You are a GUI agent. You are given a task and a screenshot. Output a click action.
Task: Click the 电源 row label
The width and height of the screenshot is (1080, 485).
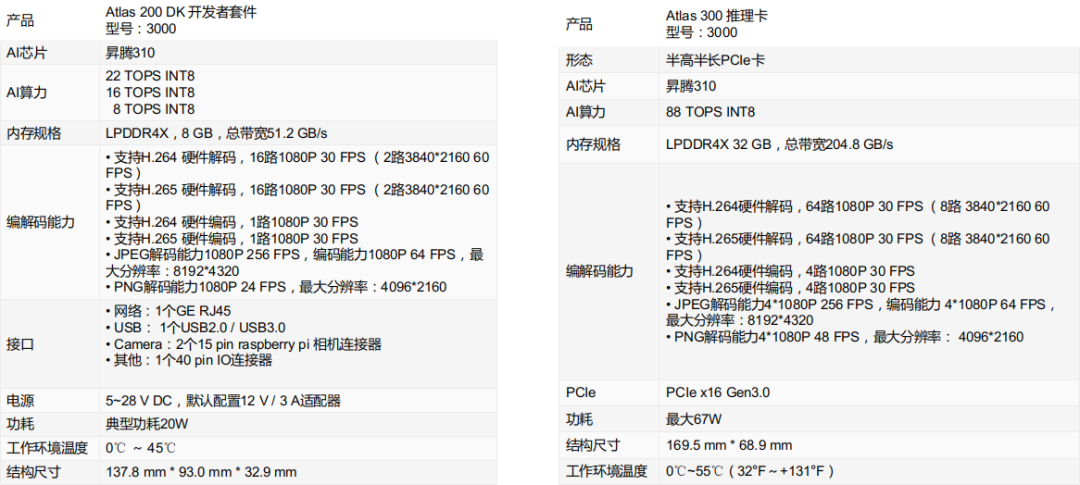20,400
